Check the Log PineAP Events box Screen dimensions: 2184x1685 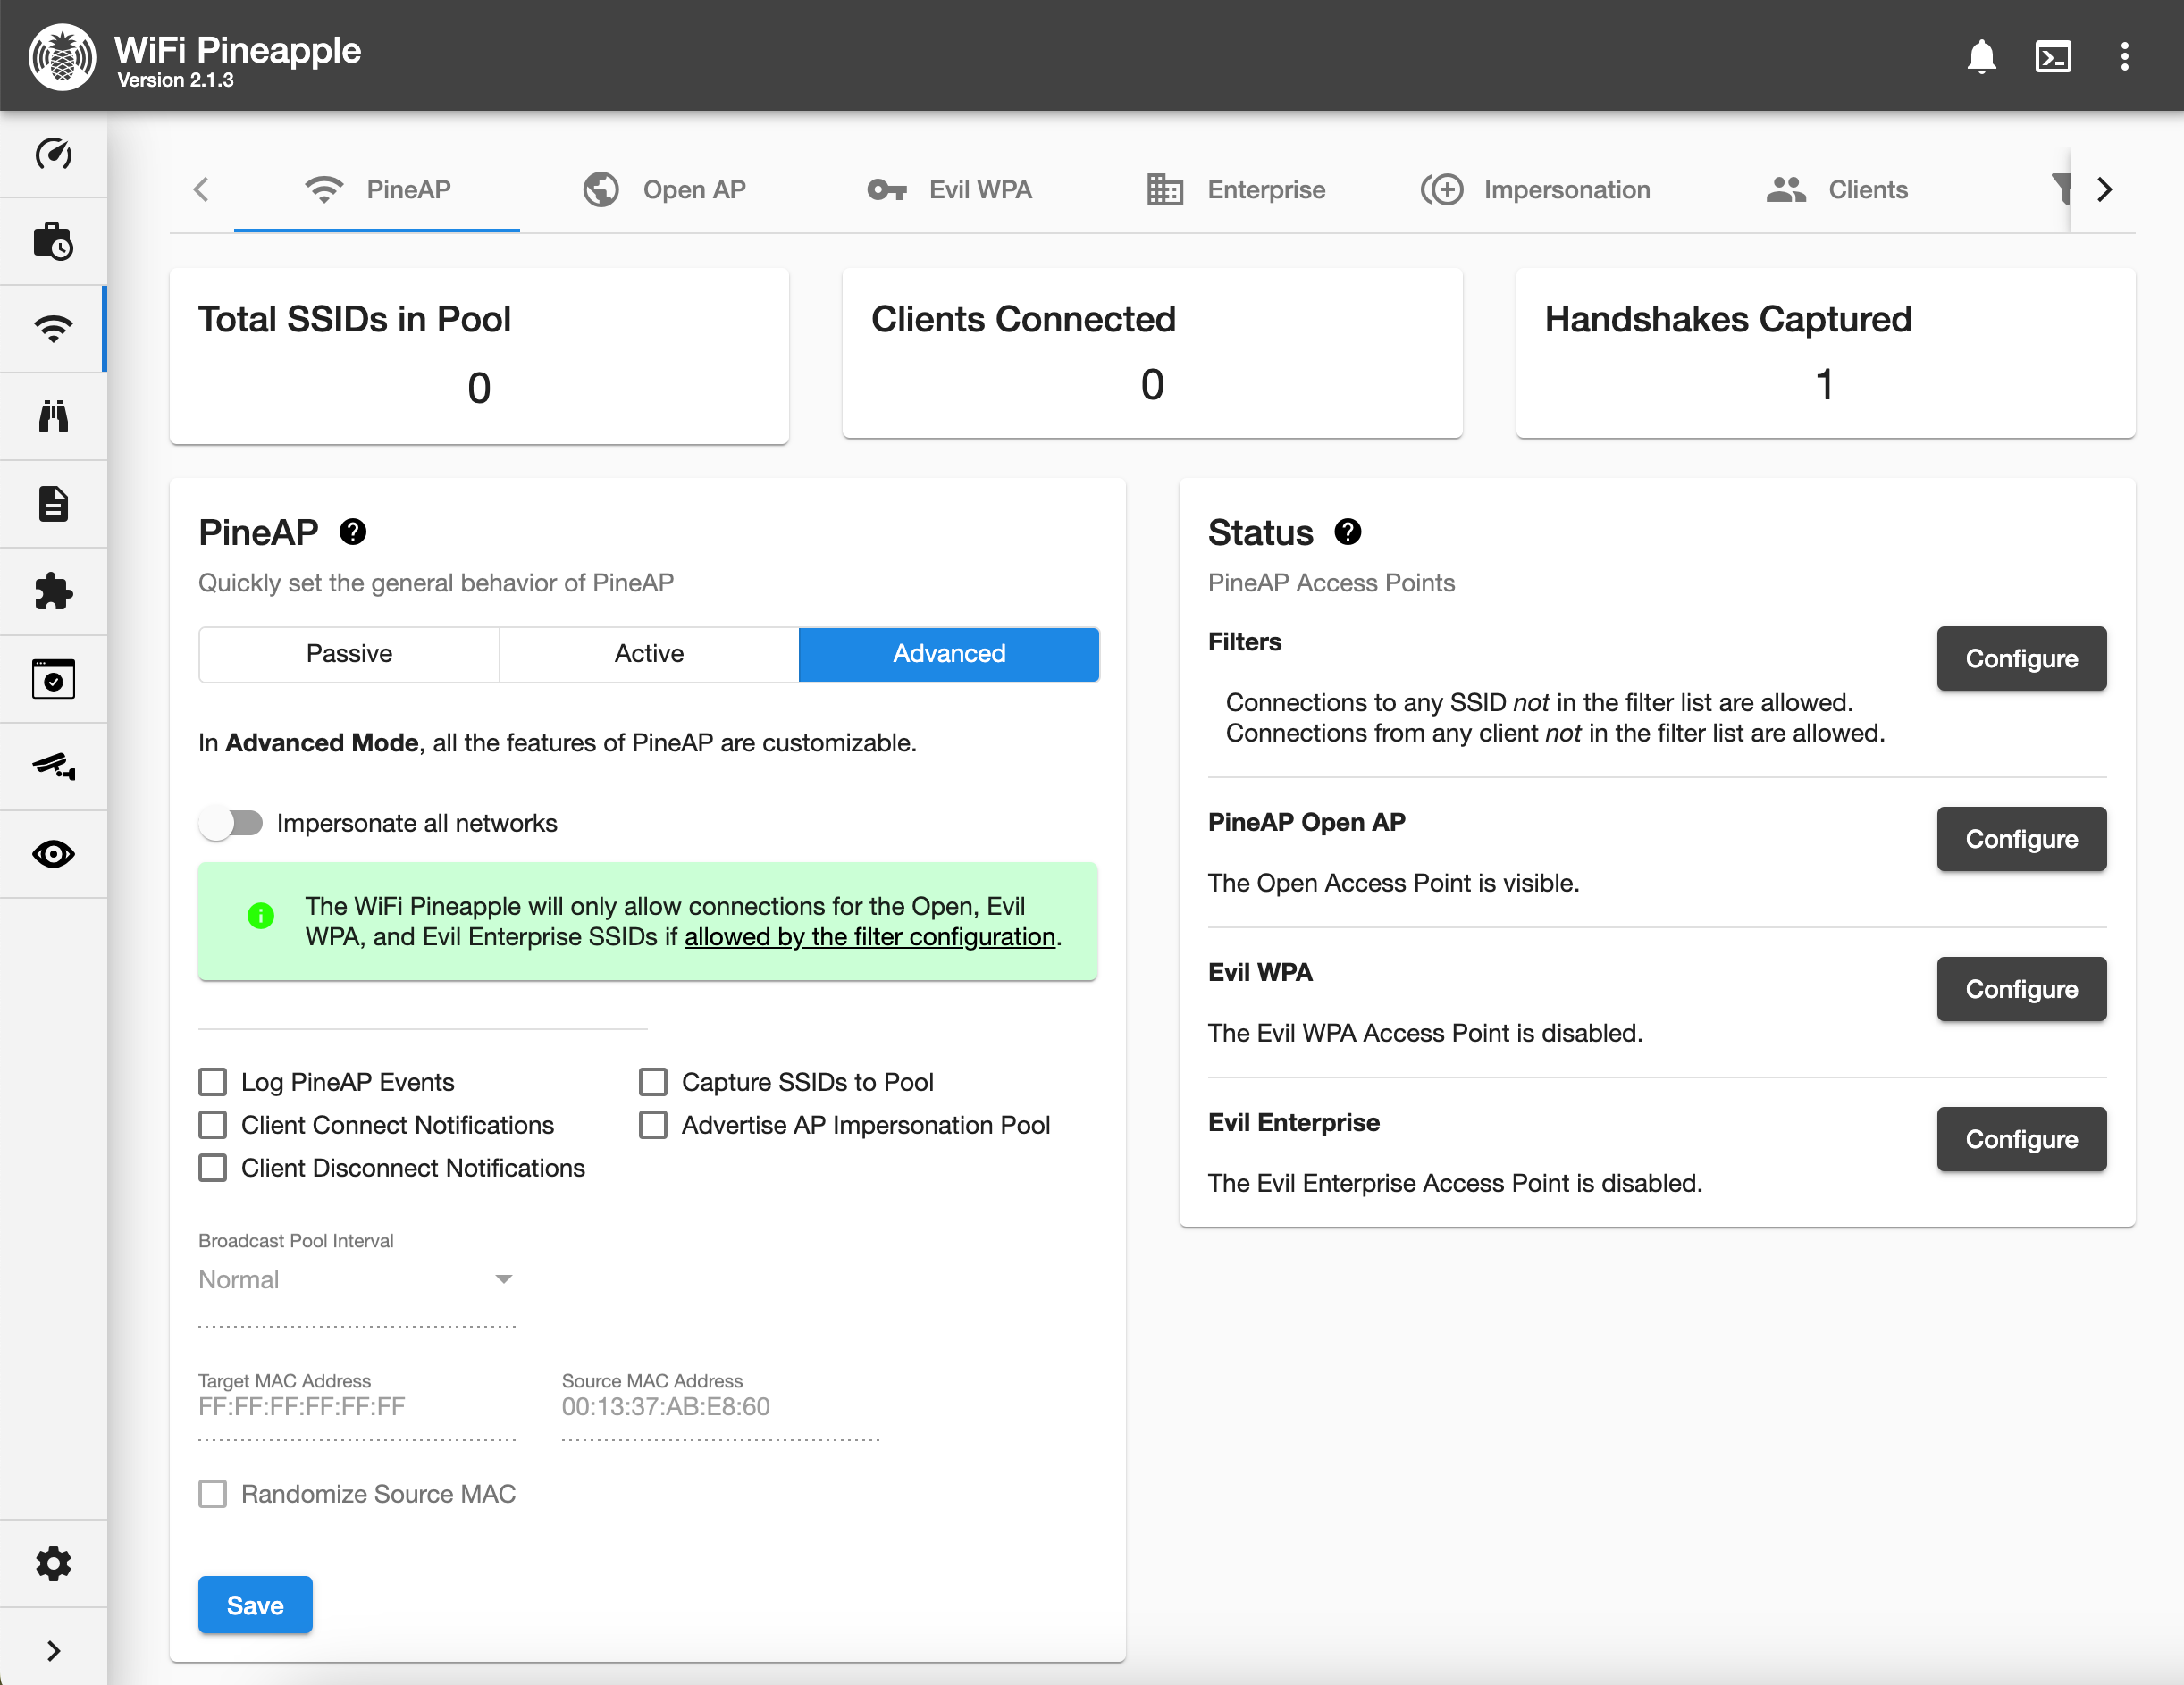point(212,1082)
